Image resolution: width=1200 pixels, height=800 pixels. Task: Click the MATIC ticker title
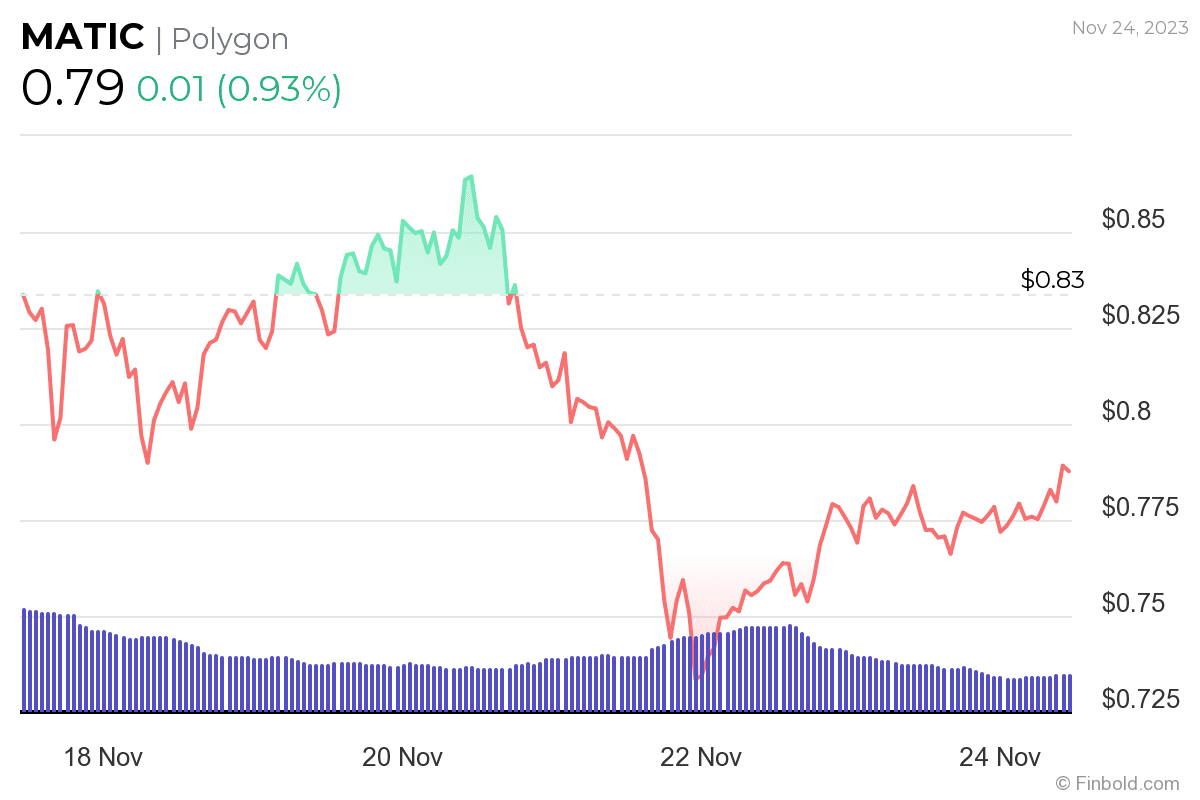83,38
